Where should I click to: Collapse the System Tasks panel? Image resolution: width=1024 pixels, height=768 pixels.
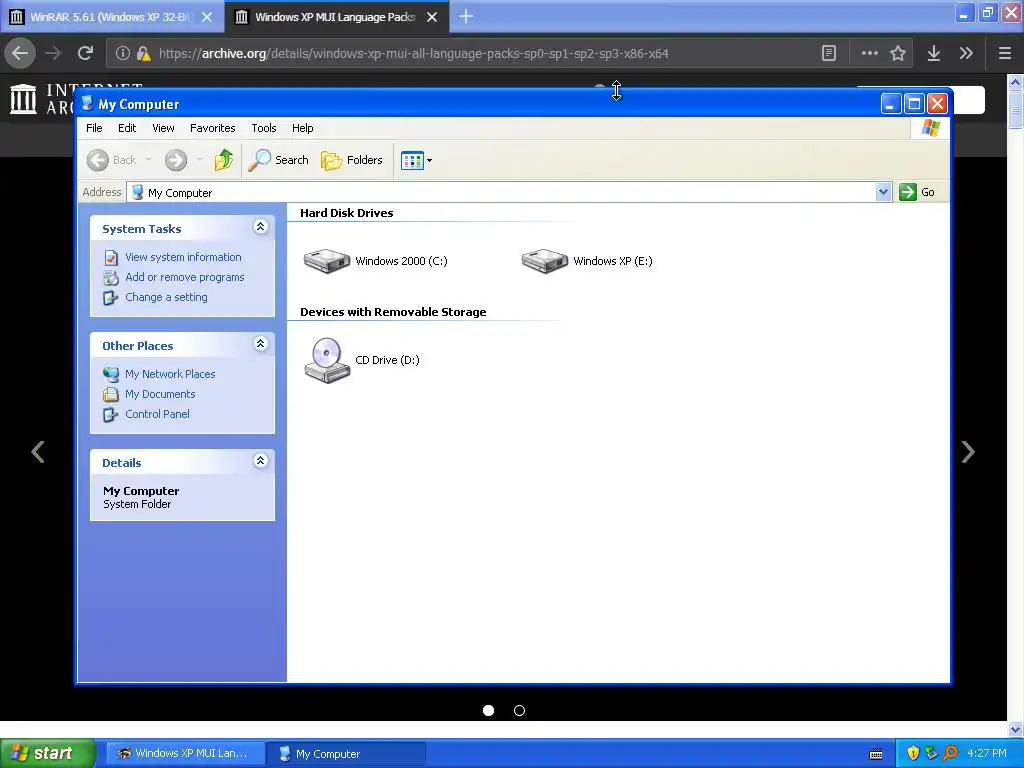pos(260,227)
